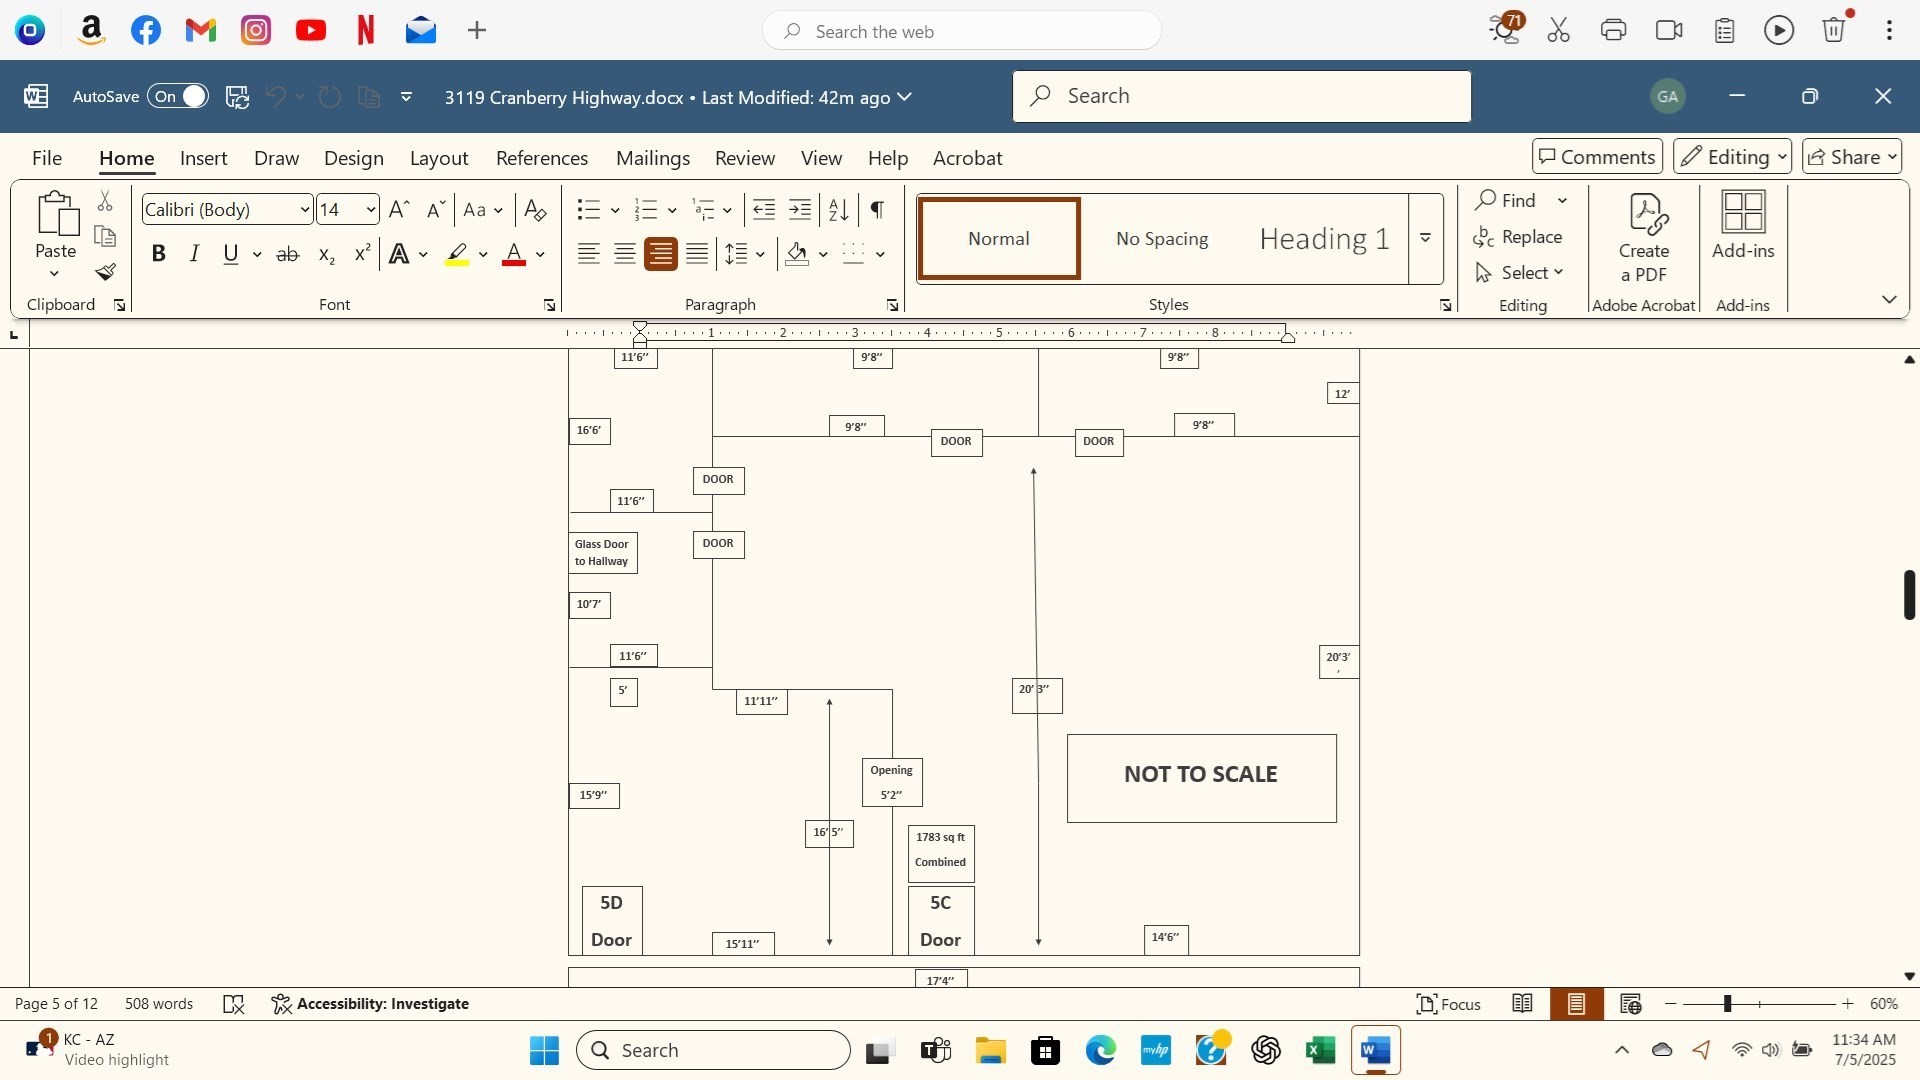Expand the Styles gallery
The image size is (1920, 1080).
[1425, 238]
